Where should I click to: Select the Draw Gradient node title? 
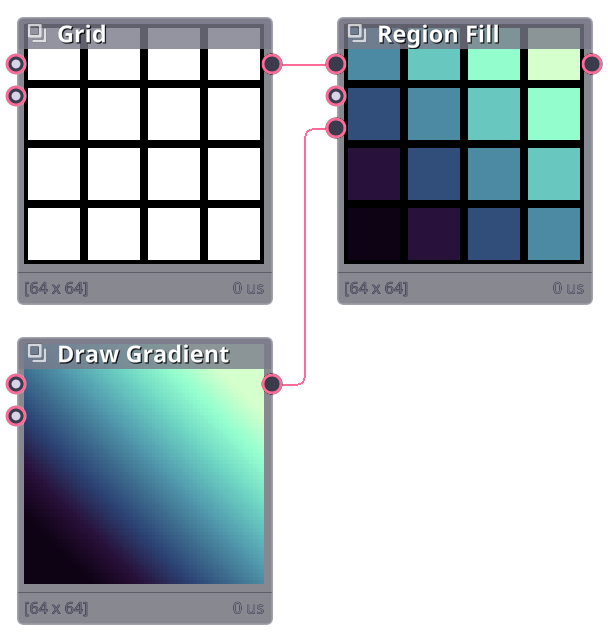point(143,354)
